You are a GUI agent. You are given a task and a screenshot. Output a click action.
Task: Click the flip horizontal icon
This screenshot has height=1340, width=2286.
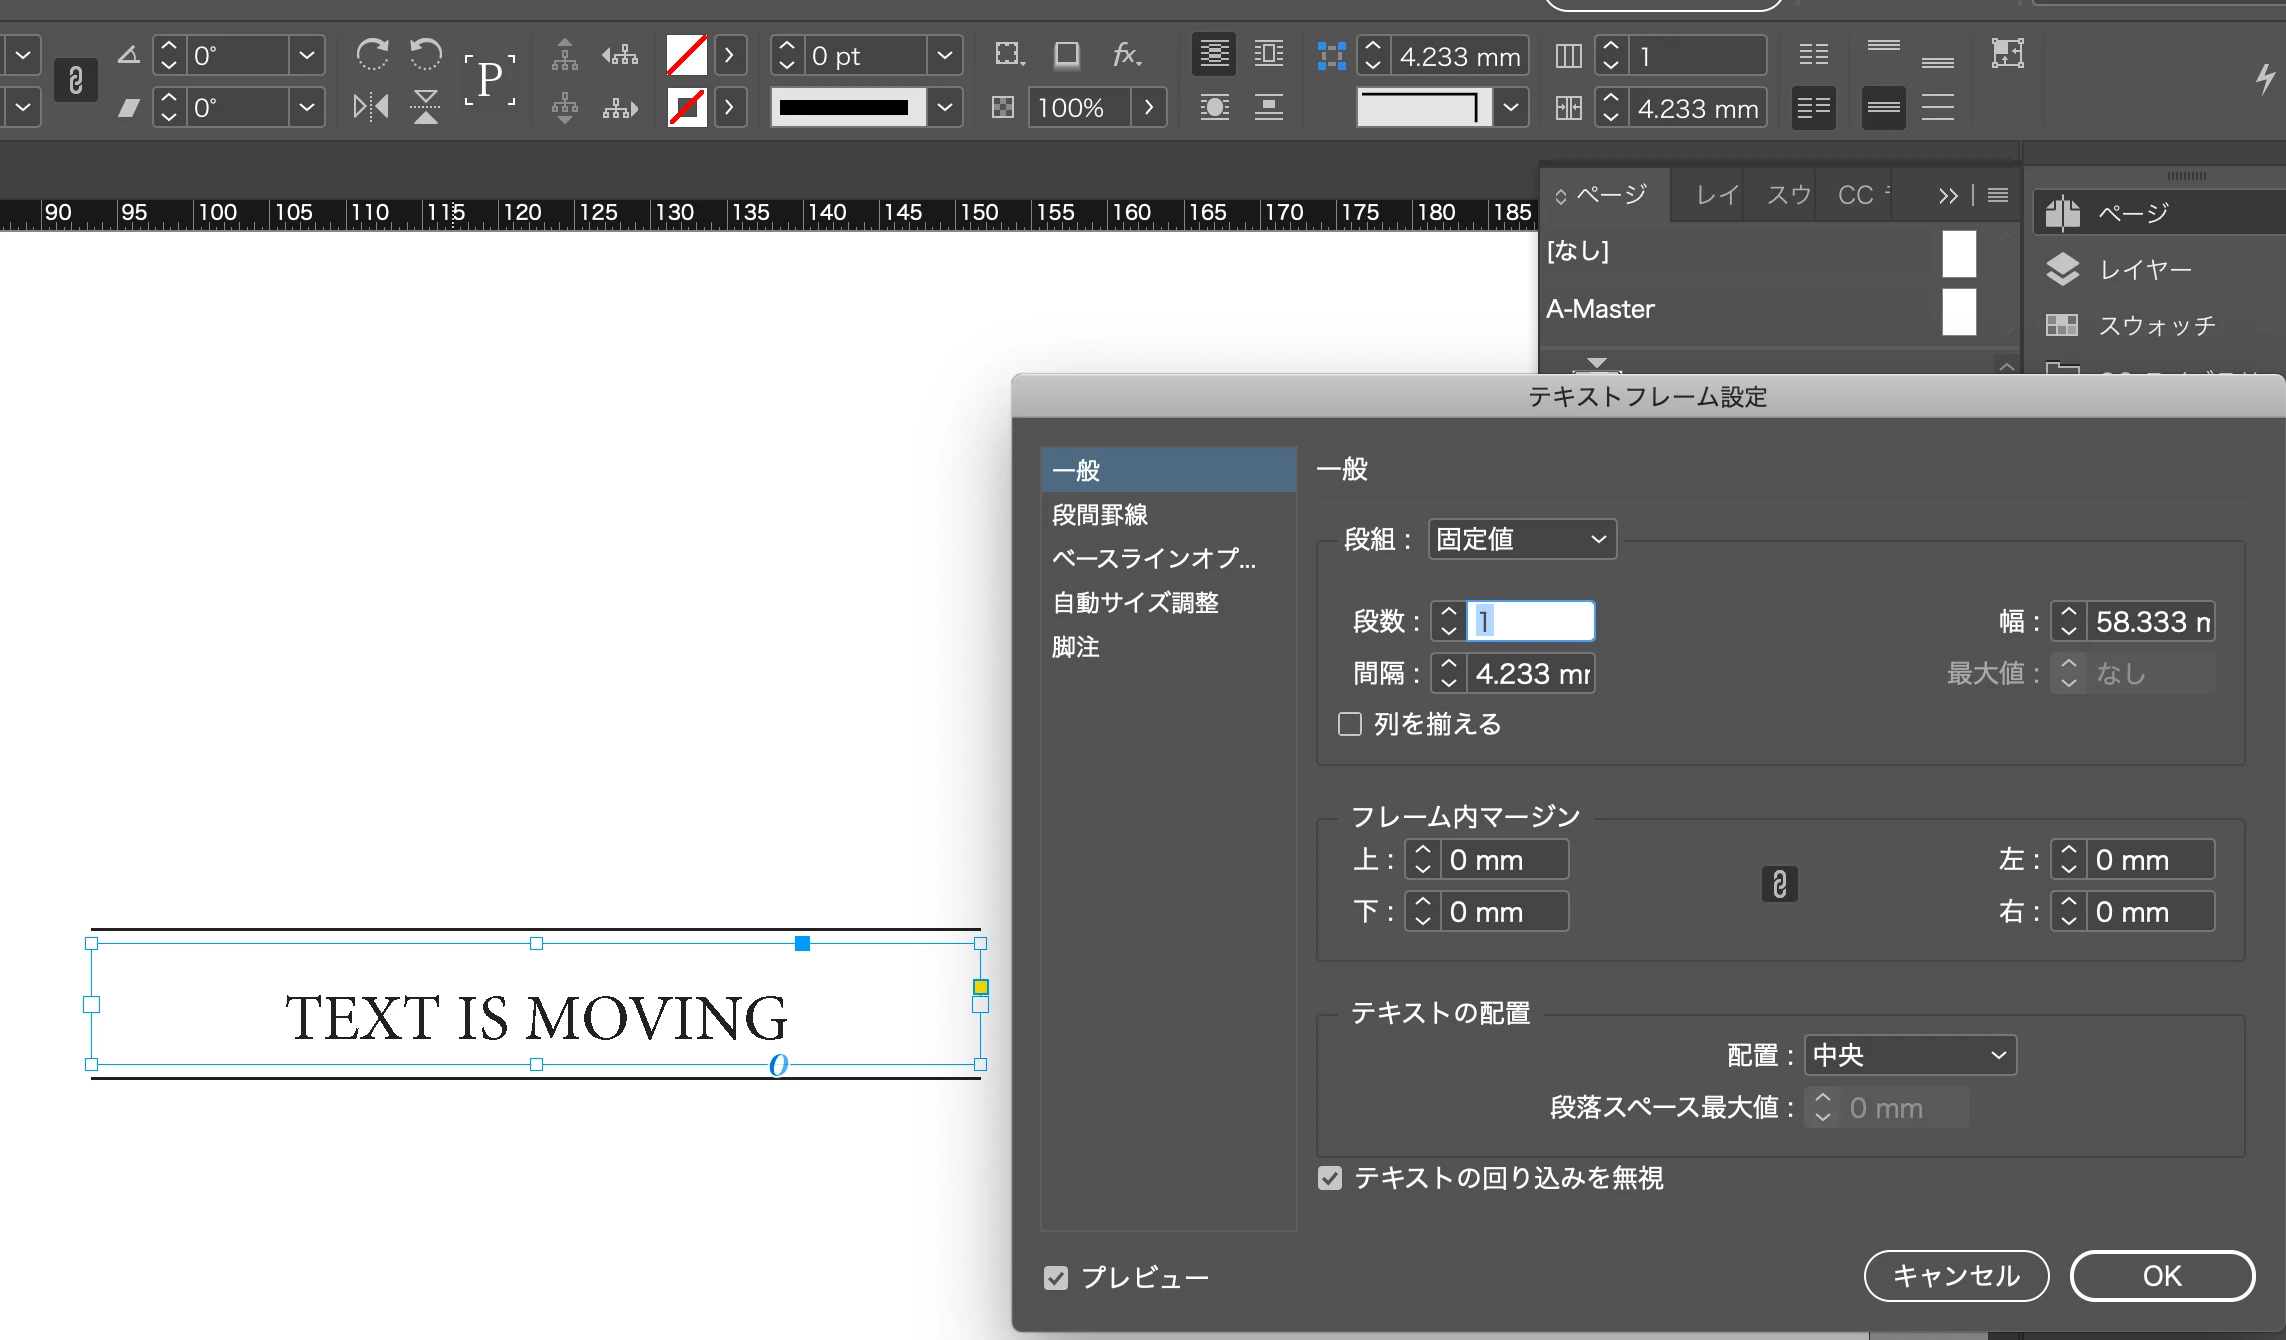tap(371, 107)
